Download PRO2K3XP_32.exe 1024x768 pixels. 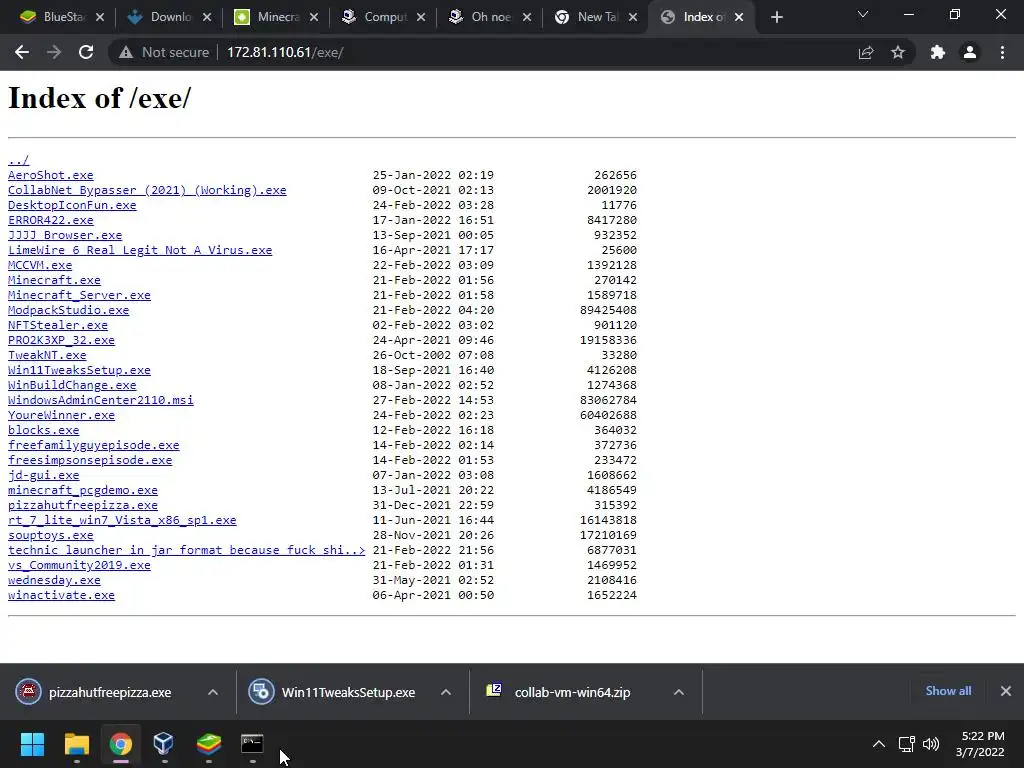pos(61,340)
